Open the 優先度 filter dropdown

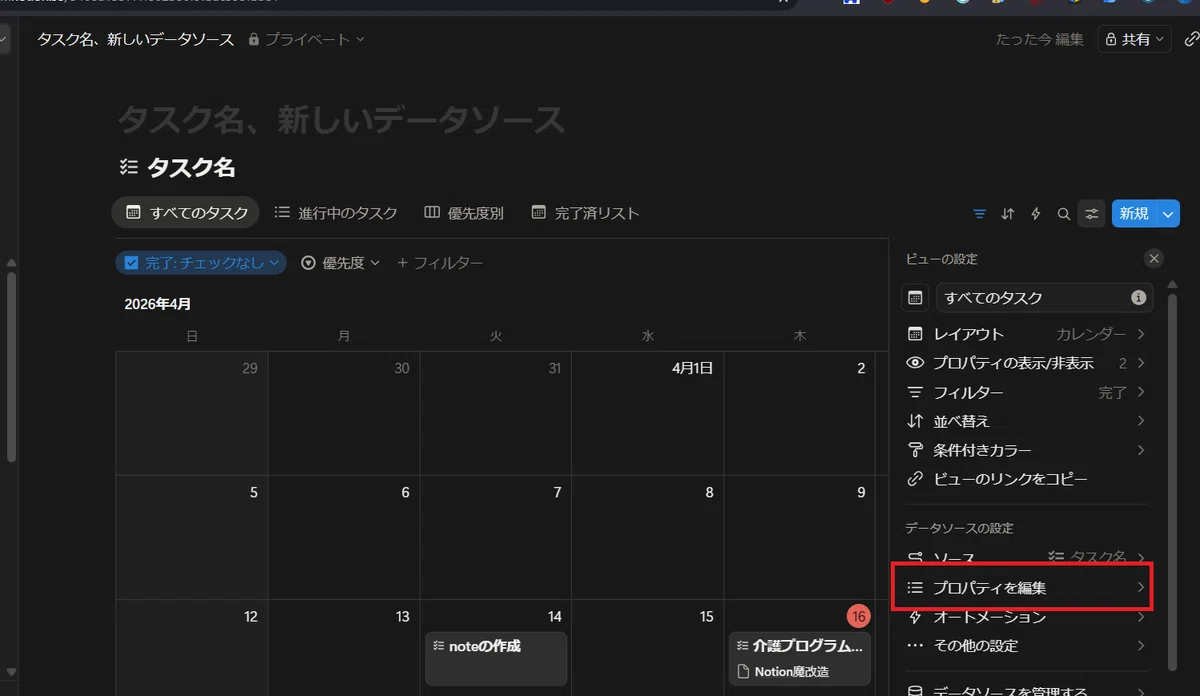[341, 263]
